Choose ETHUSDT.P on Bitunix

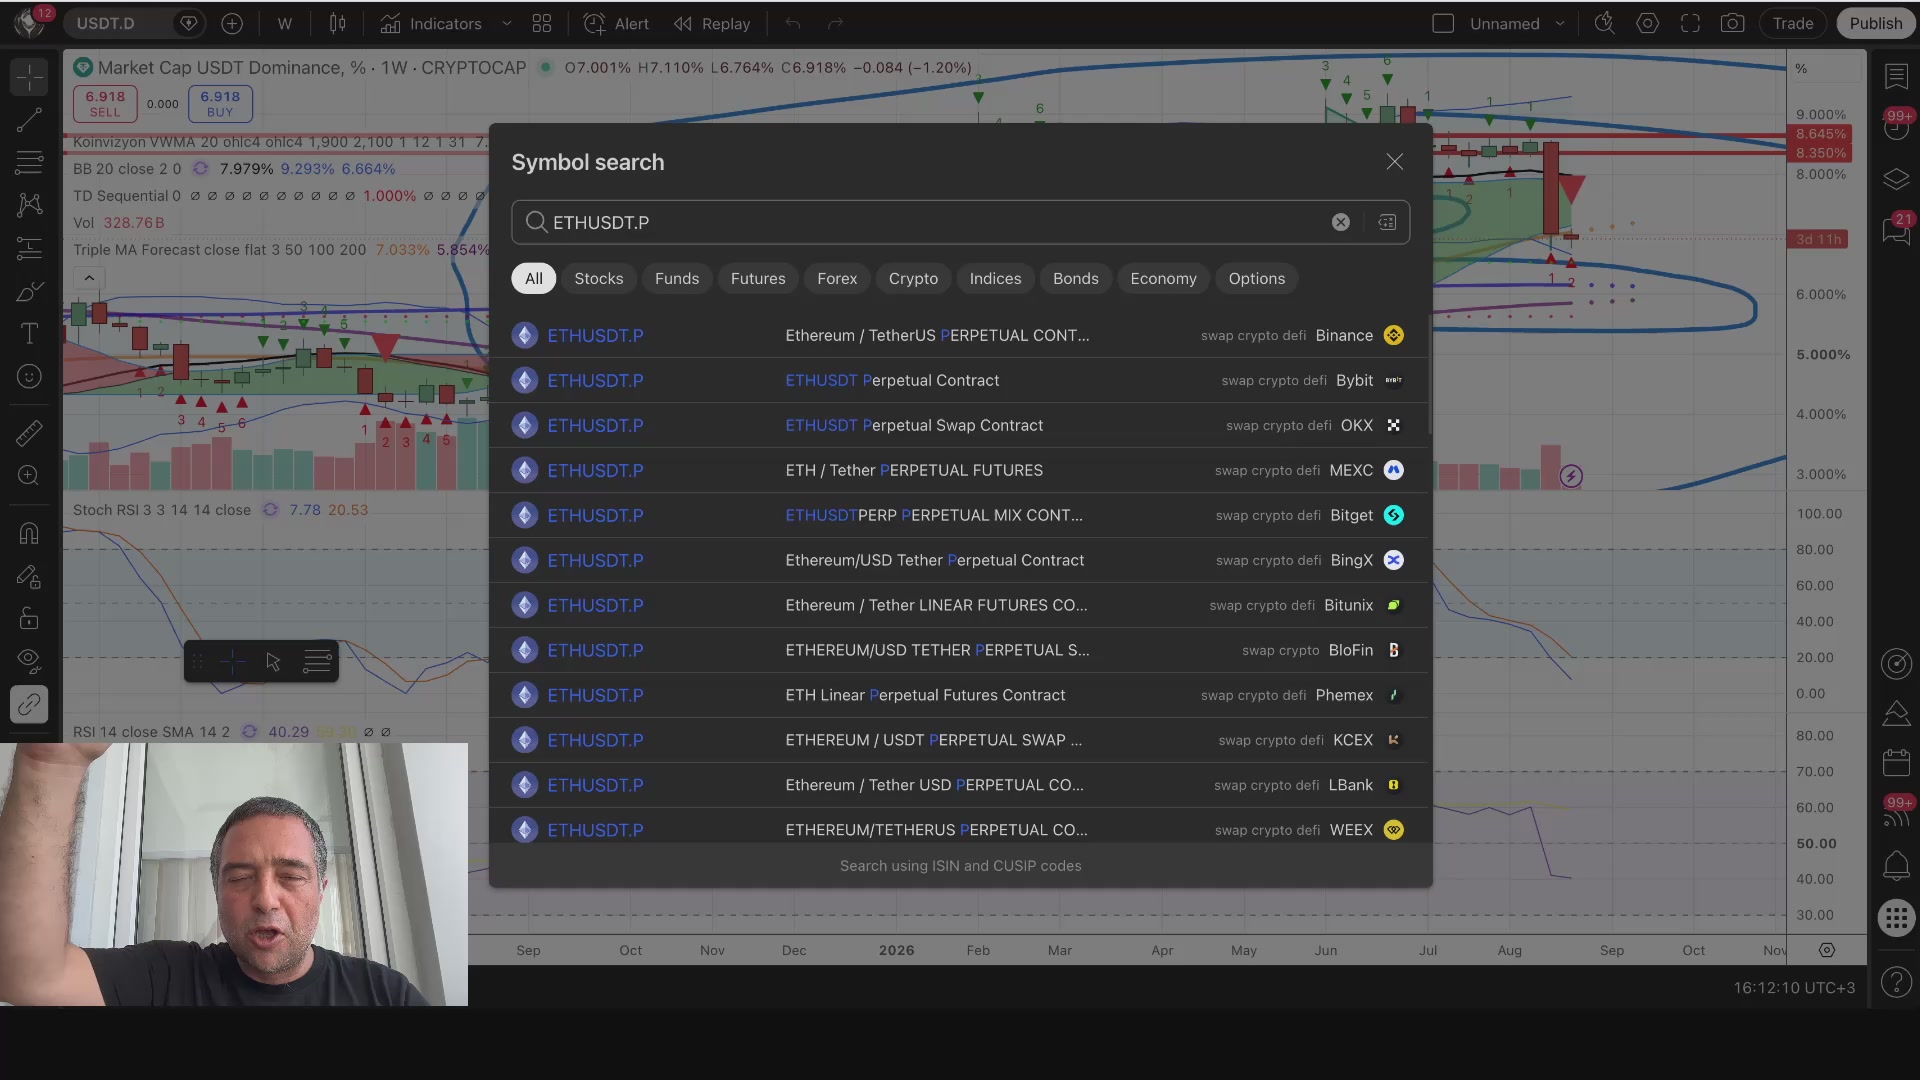coord(958,606)
